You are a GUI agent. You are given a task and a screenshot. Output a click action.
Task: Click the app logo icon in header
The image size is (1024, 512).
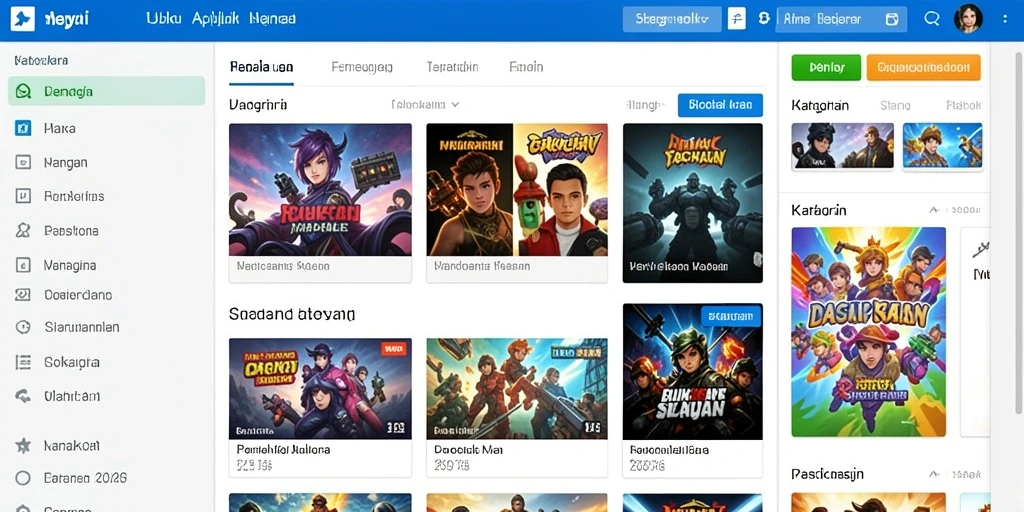click(23, 19)
